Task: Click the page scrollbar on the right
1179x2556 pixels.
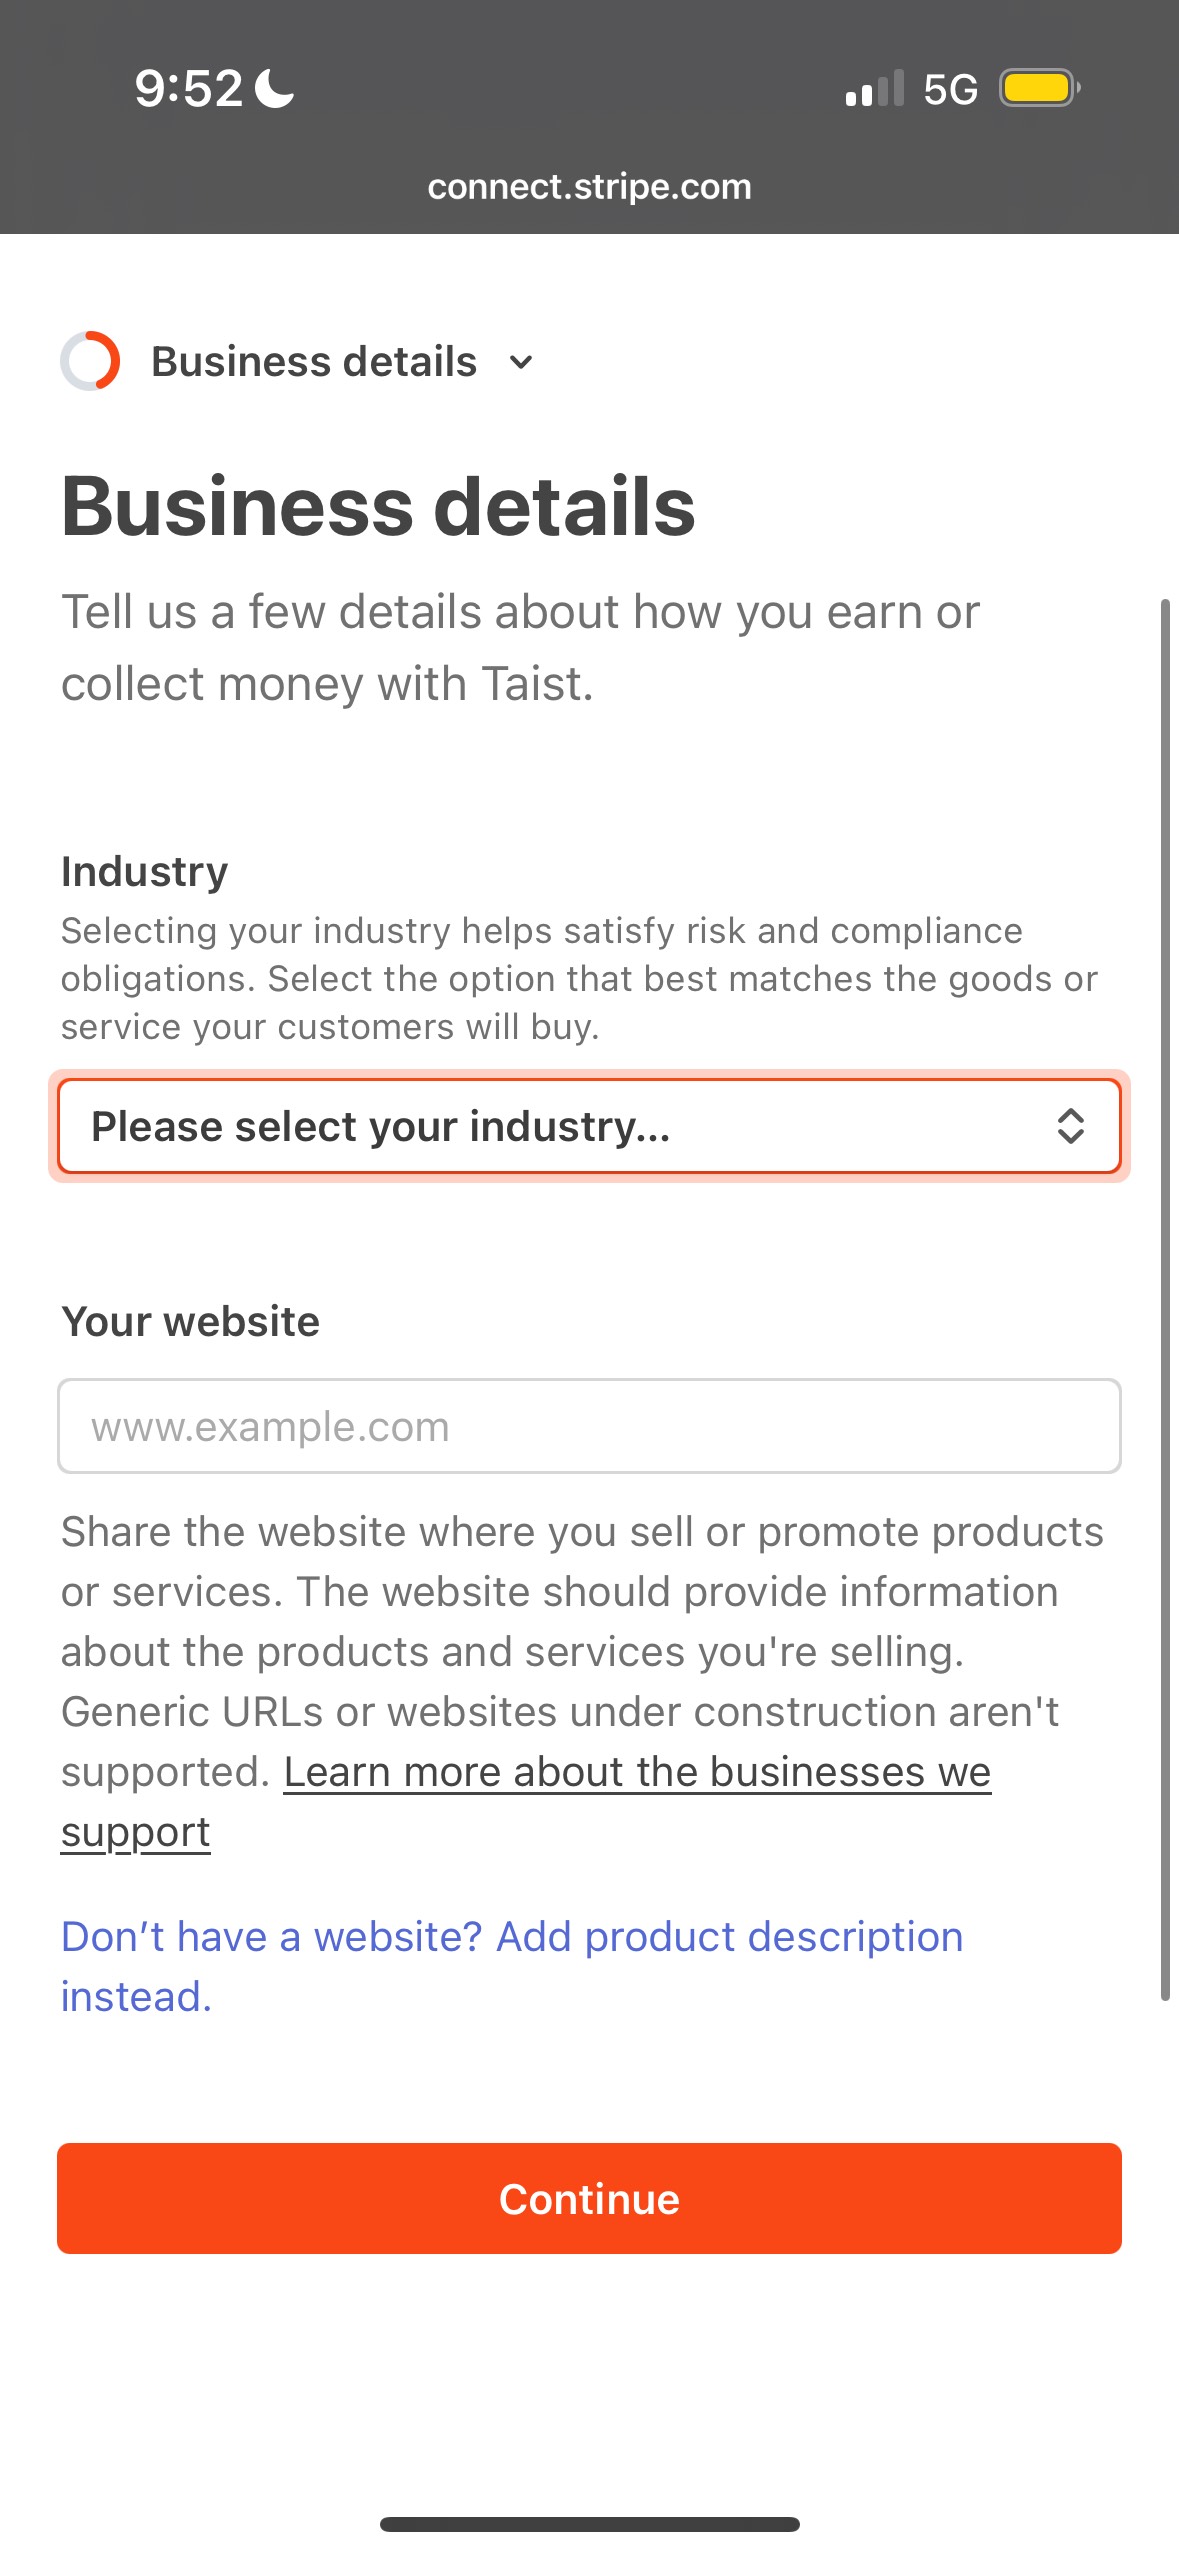Action: [1165, 1300]
